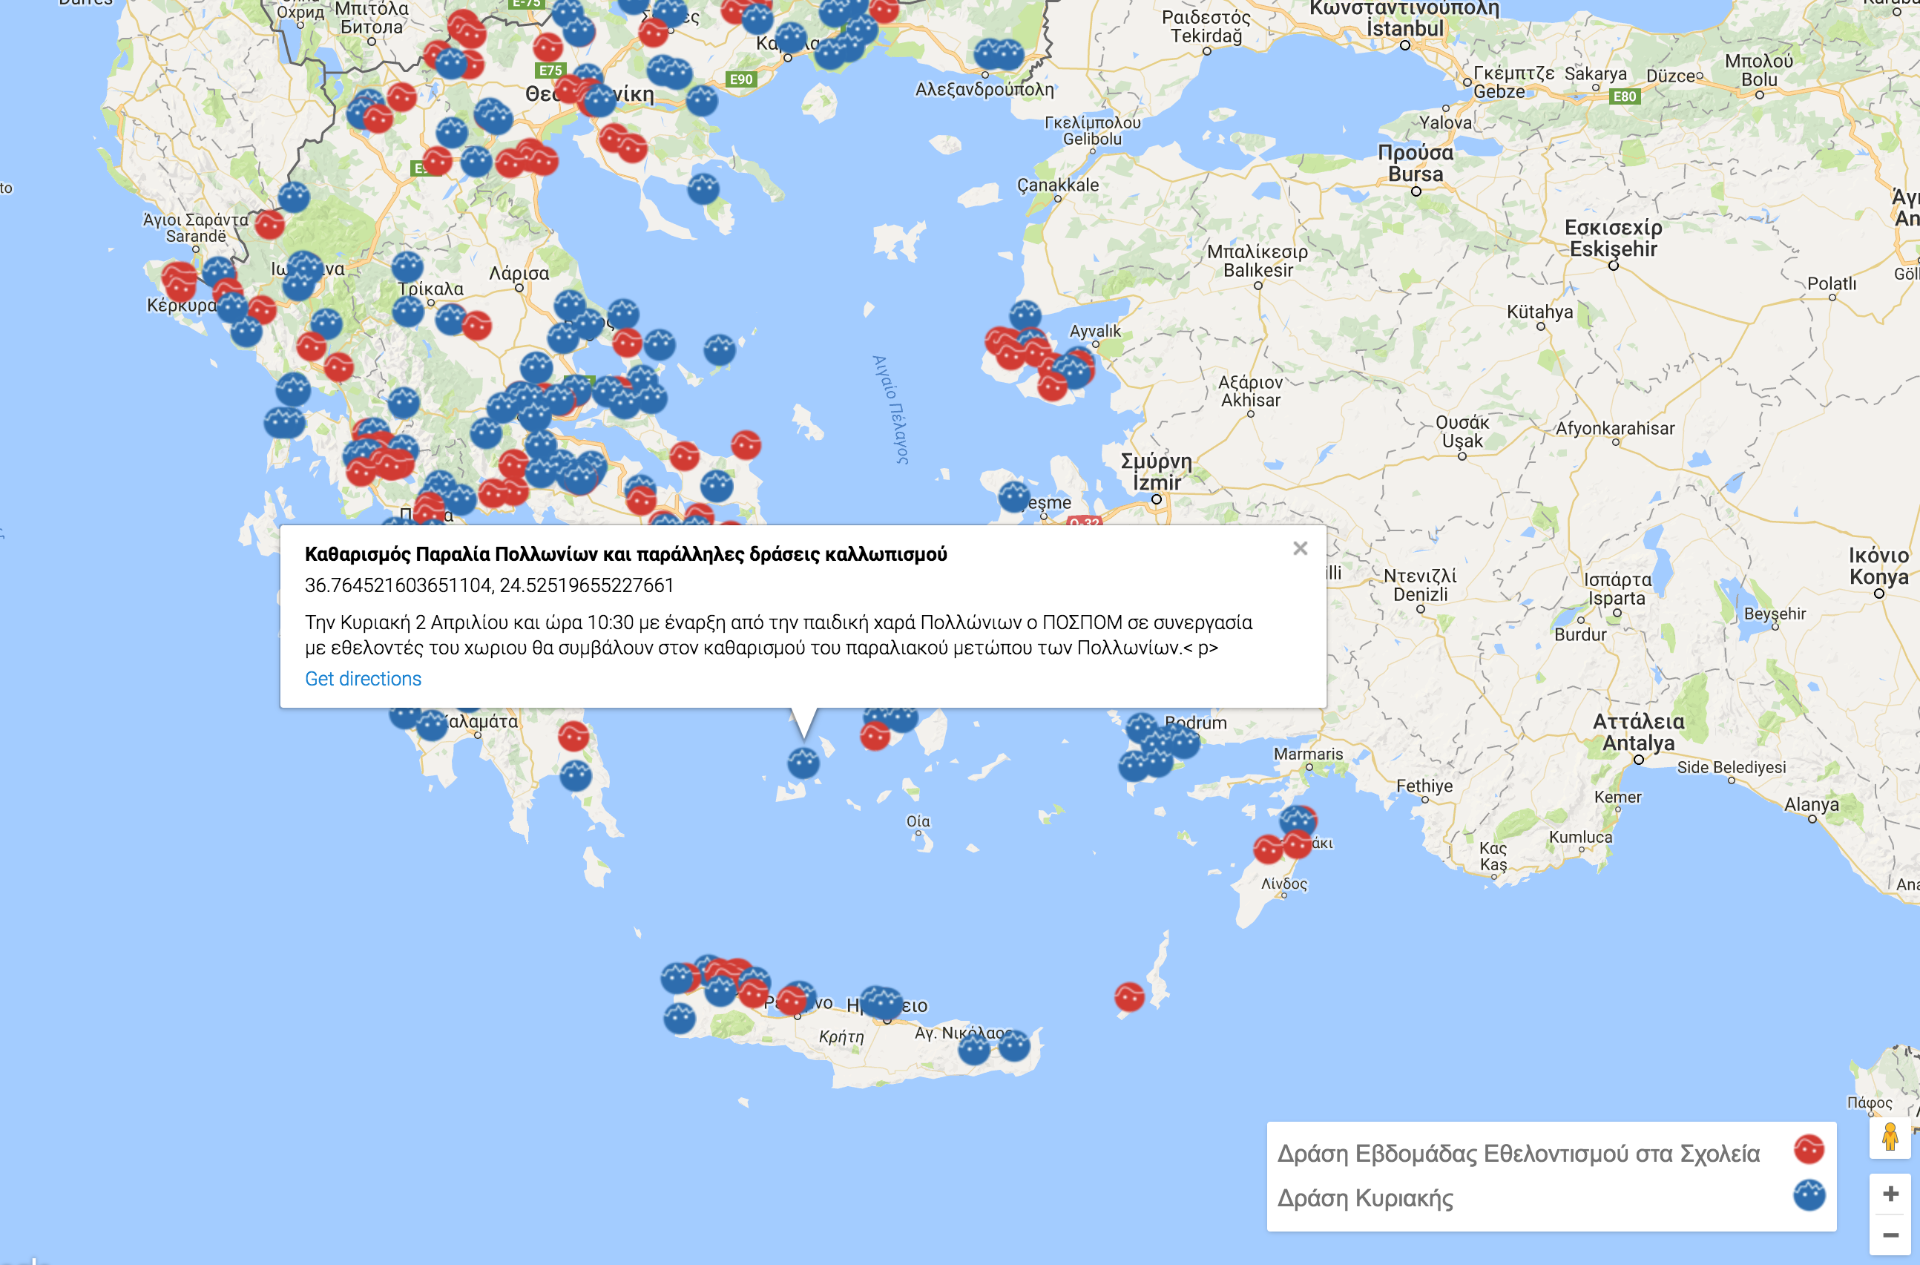The height and width of the screenshot is (1265, 1920).
Task: Click the Δράση Κυριακής legend label
Action: pyautogui.click(x=1365, y=1198)
